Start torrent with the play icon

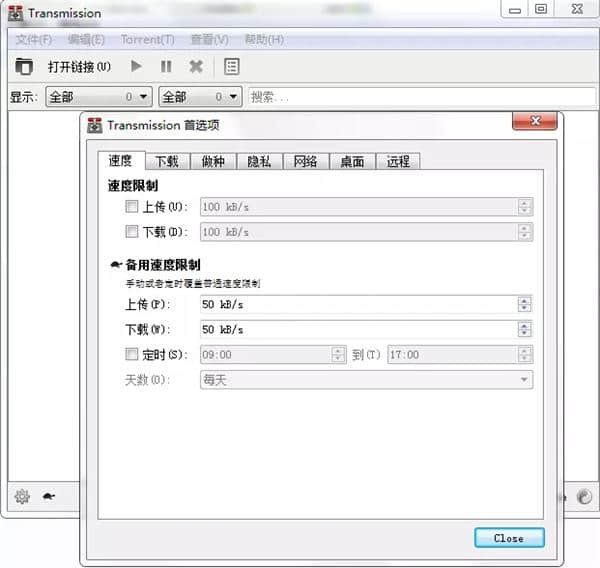click(x=136, y=66)
